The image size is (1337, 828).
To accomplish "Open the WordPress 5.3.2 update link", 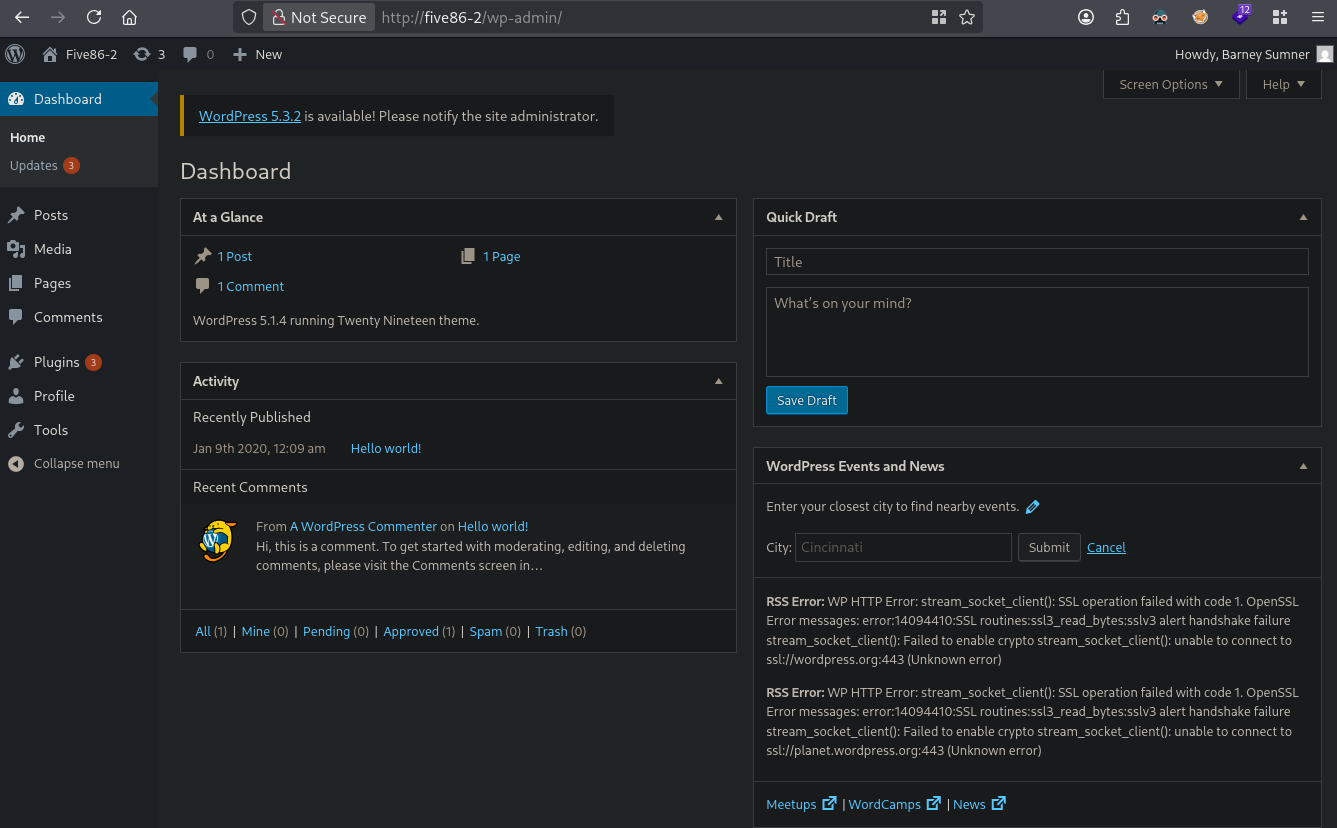I will click(250, 116).
